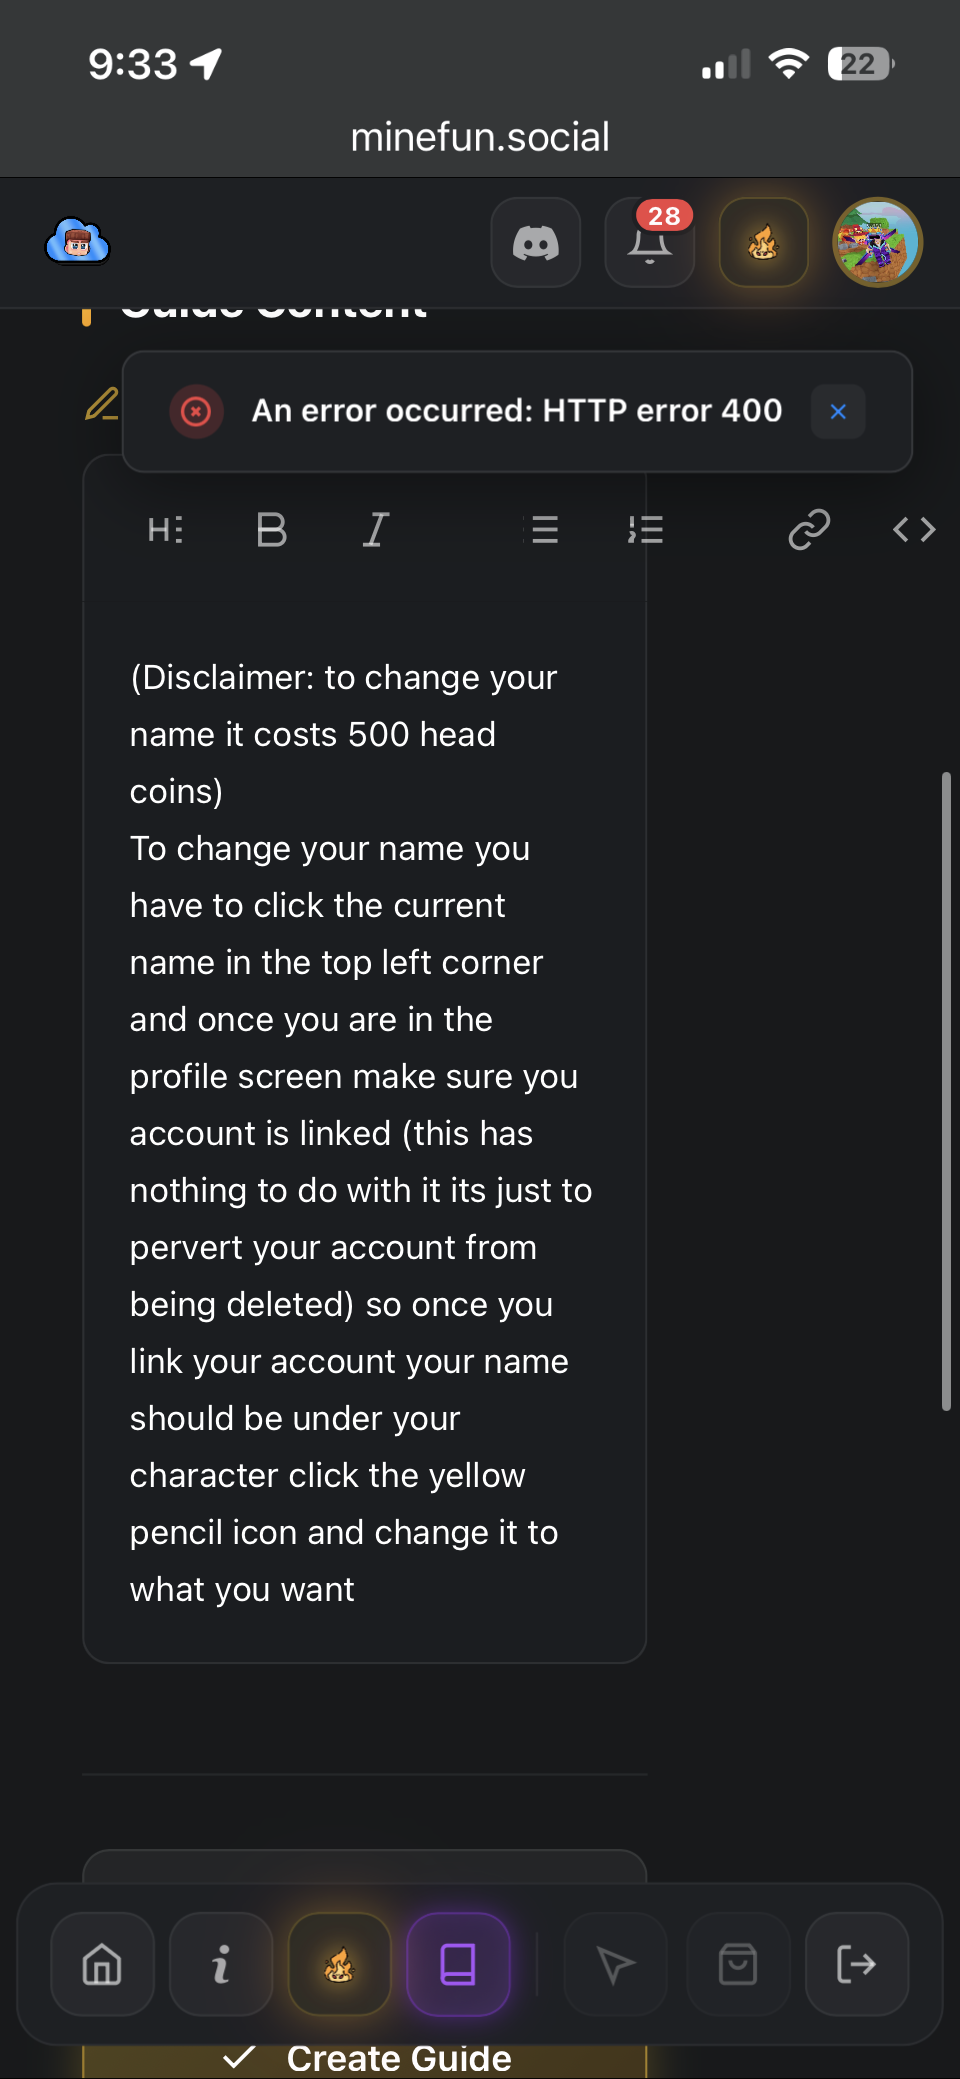Open the shop bag icon
960x2079 pixels.
click(x=738, y=1964)
